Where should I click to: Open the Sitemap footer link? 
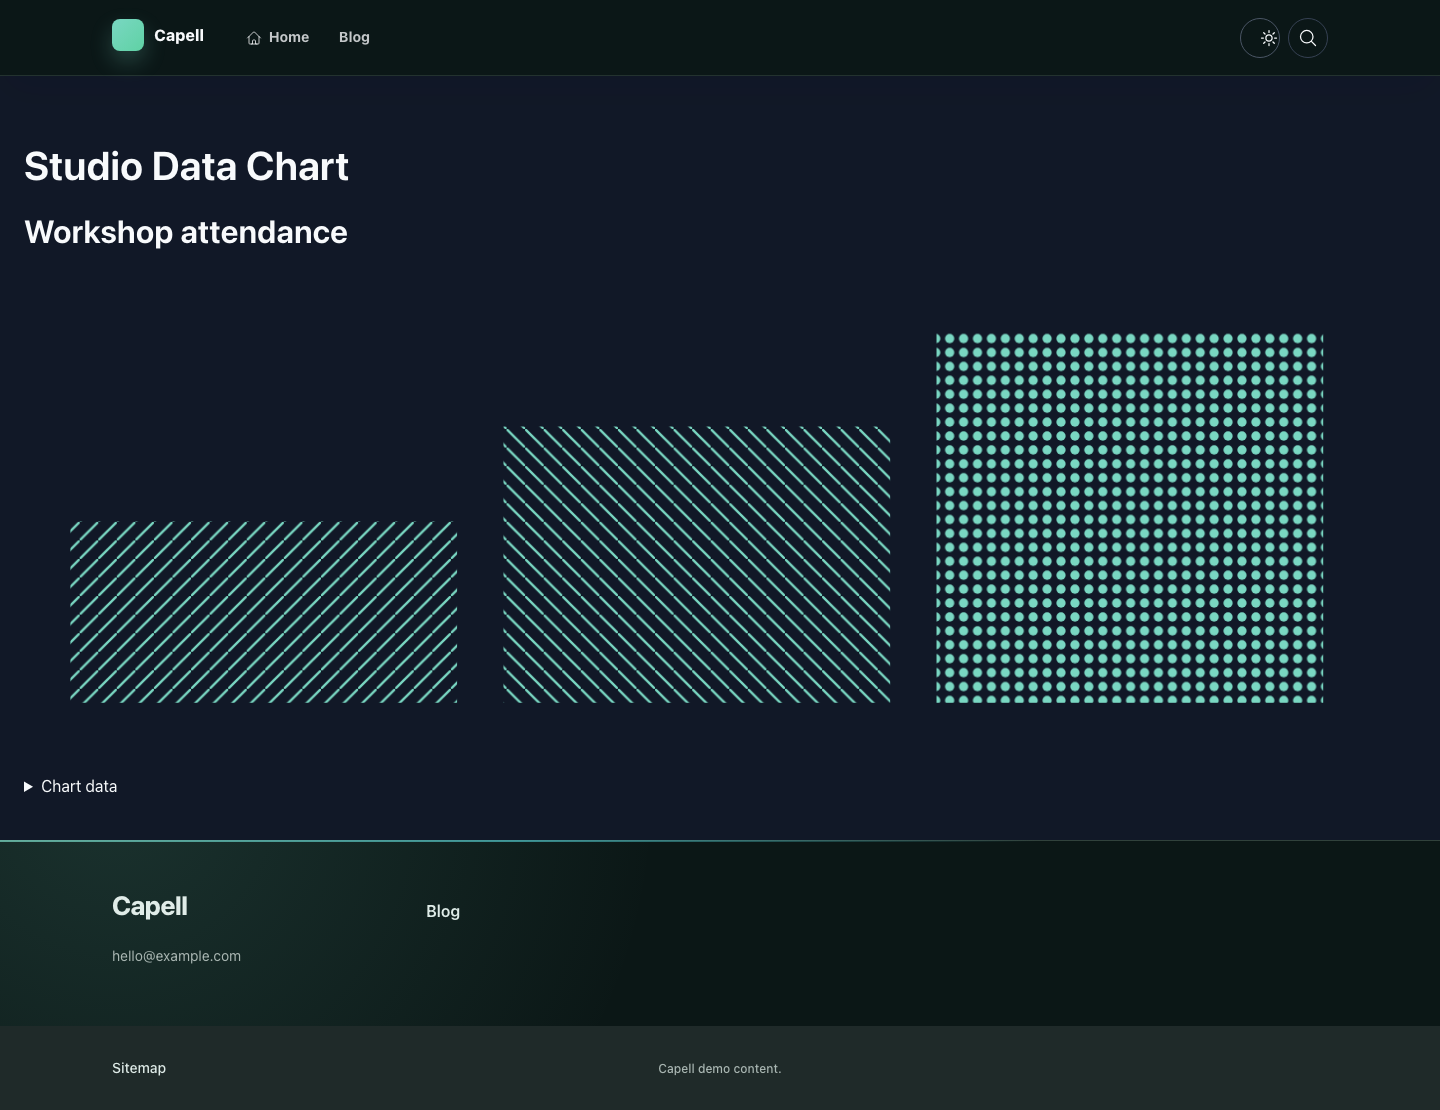tap(139, 1068)
